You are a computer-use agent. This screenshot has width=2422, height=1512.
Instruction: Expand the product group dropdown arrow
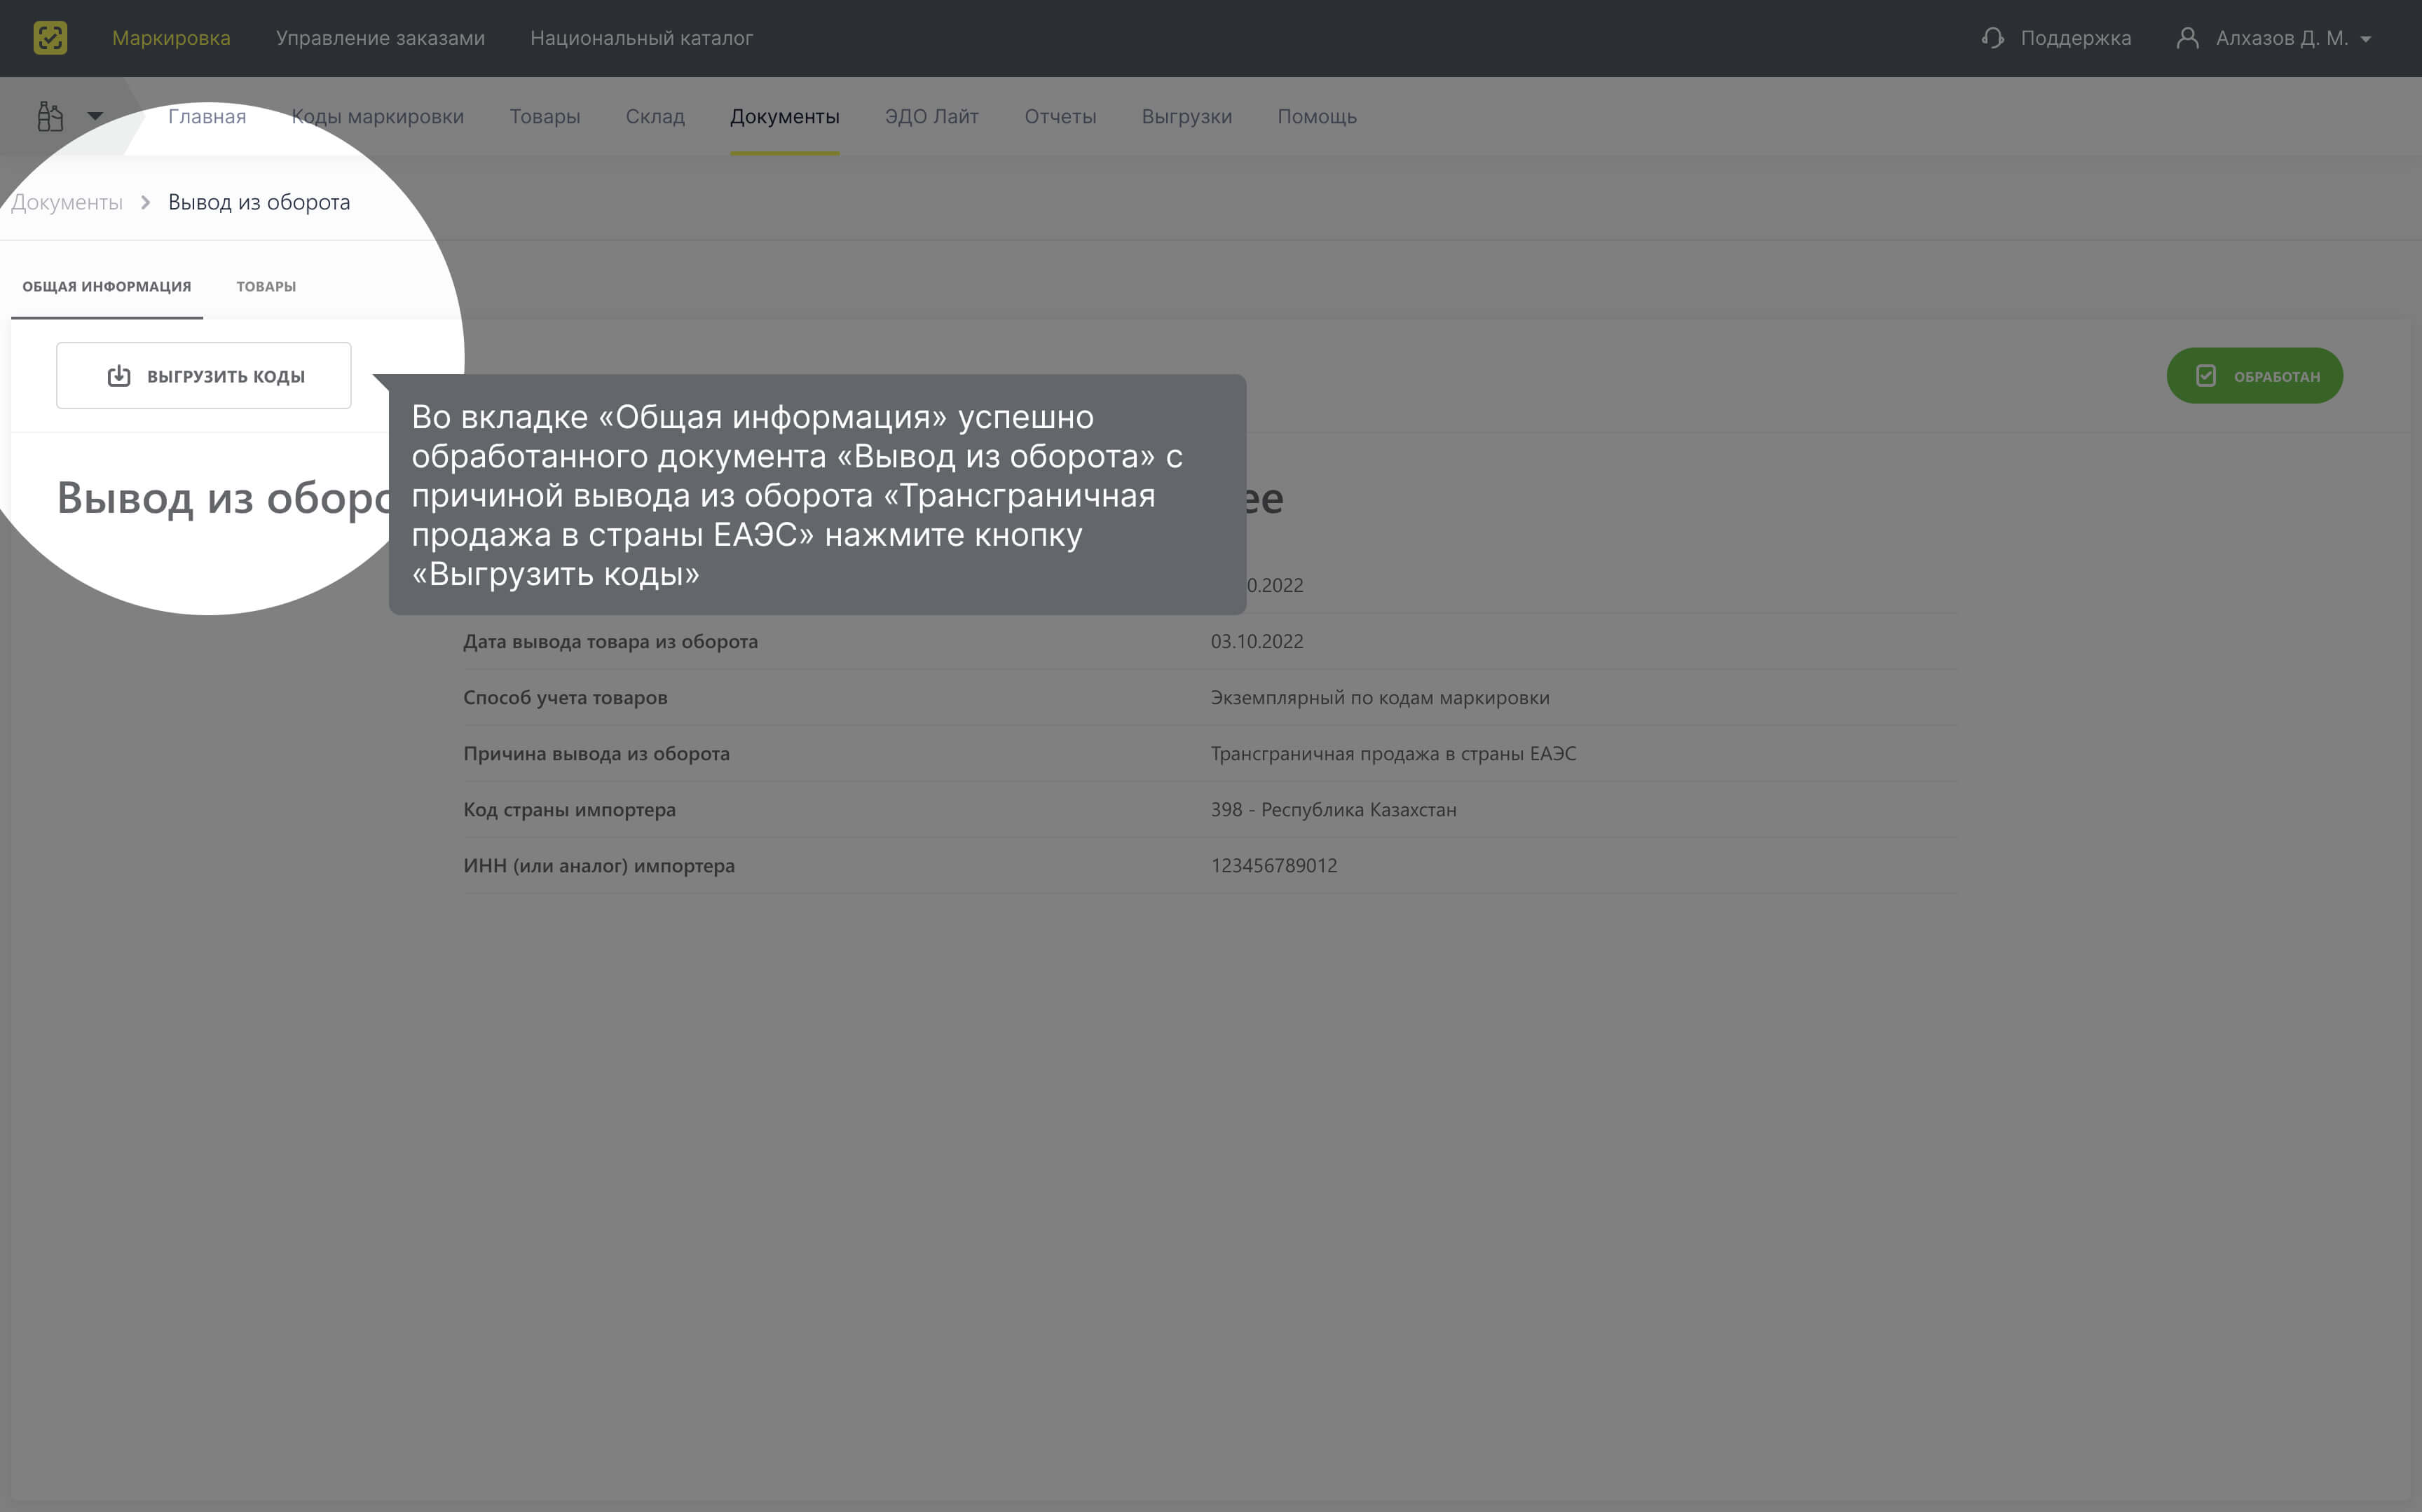tap(95, 117)
